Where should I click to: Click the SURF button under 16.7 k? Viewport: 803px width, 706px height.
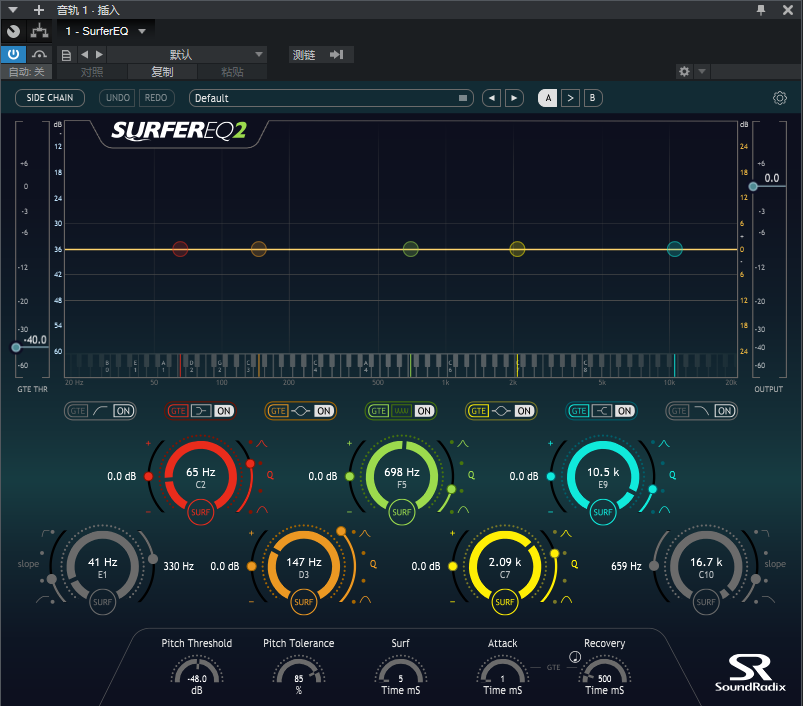click(x=706, y=602)
